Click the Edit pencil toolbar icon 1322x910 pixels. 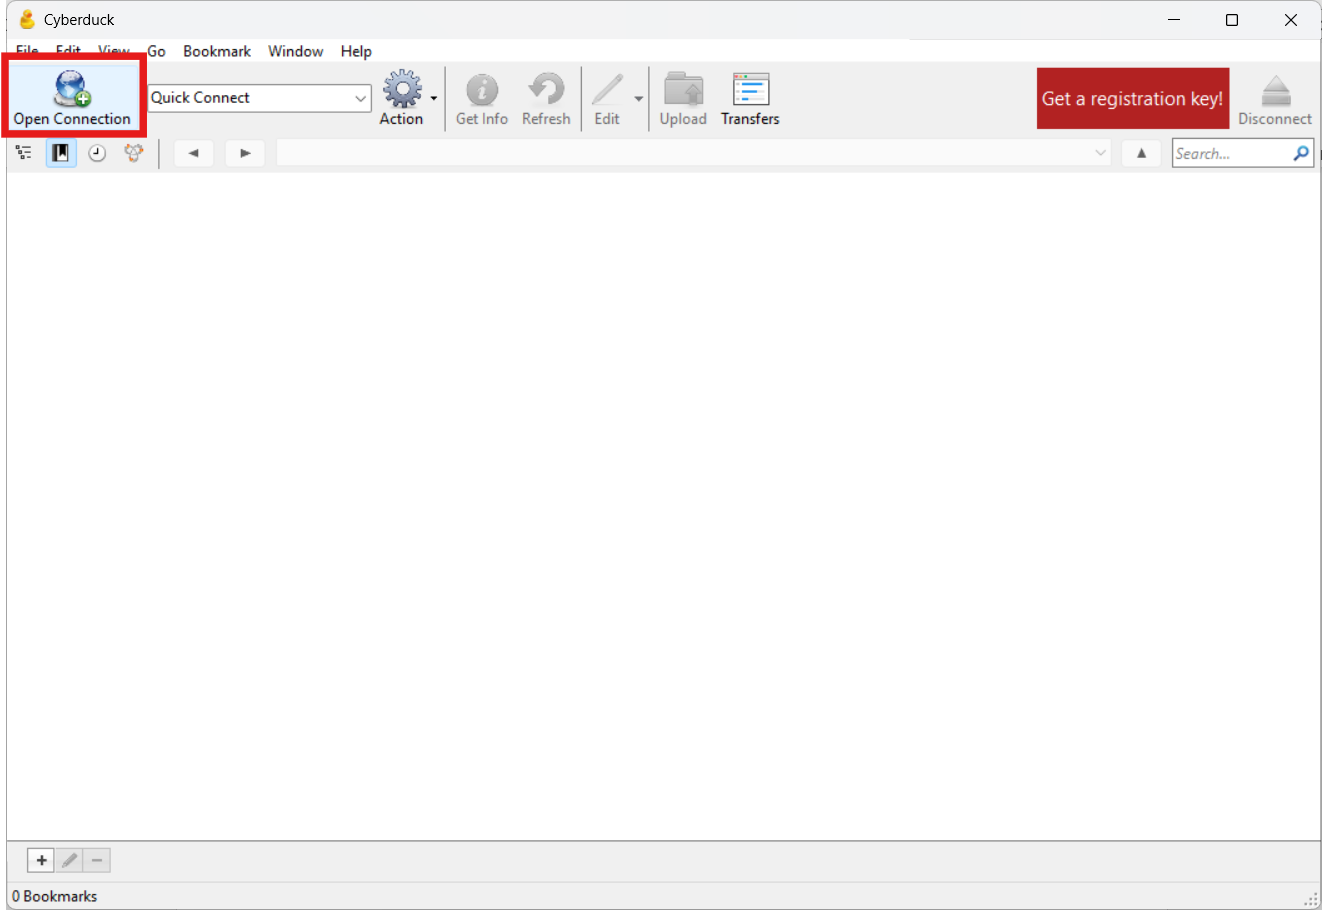[x=607, y=90]
